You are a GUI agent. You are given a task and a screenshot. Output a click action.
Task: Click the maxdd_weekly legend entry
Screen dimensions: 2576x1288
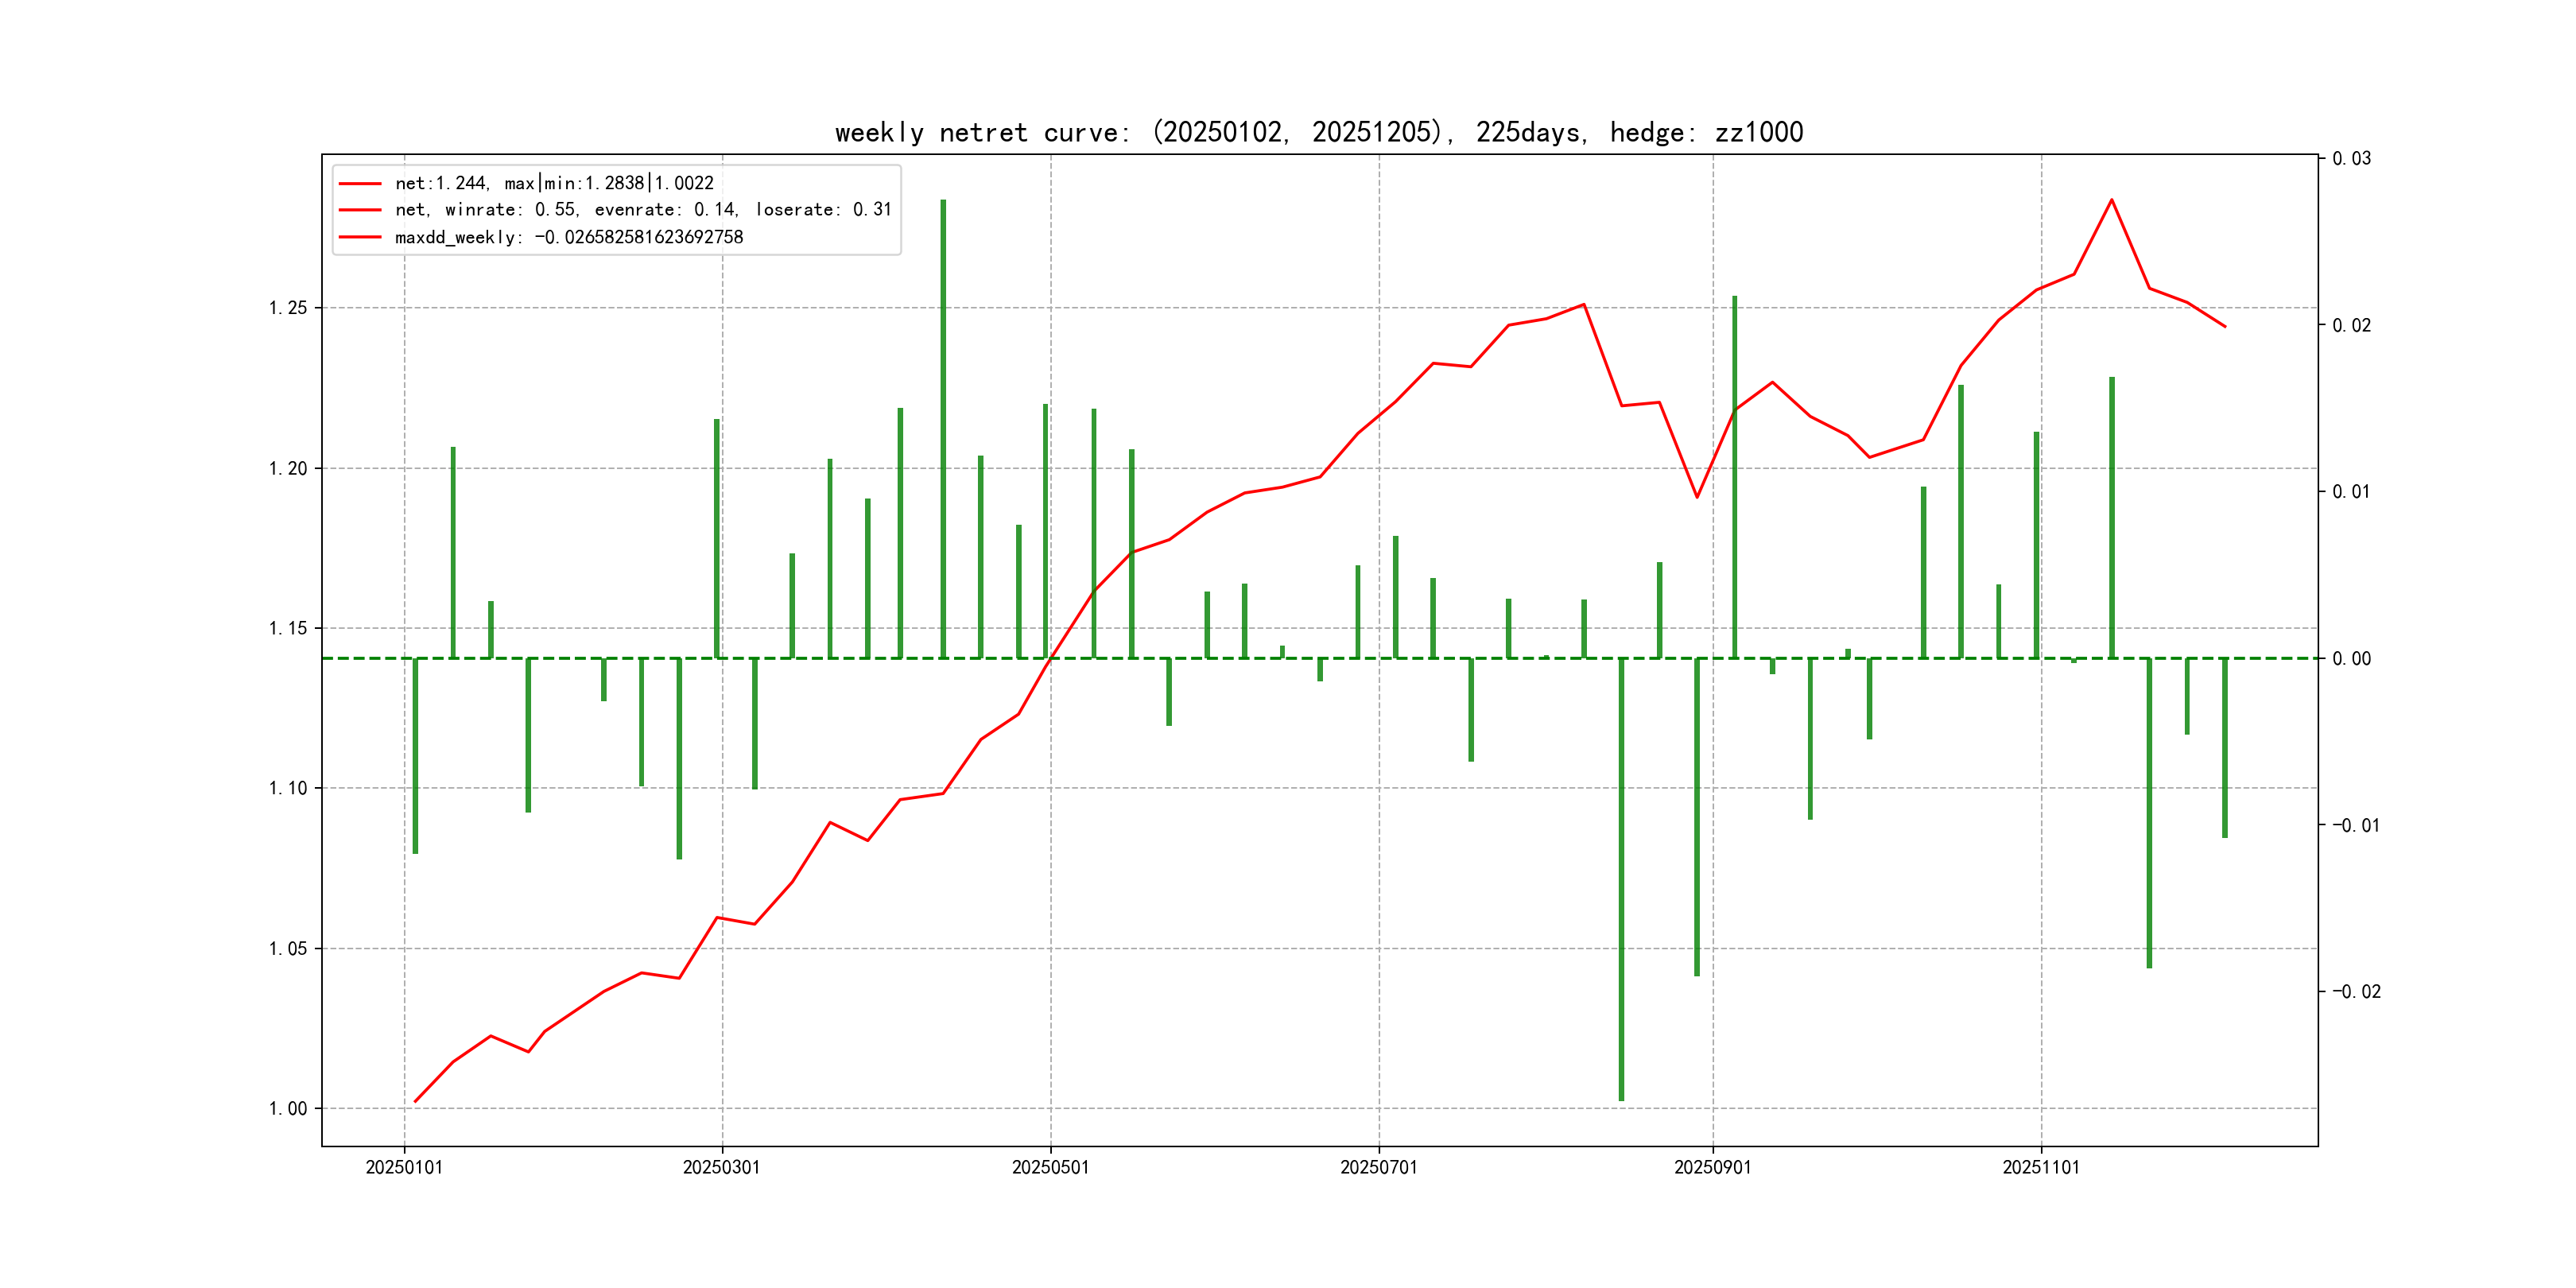(568, 237)
